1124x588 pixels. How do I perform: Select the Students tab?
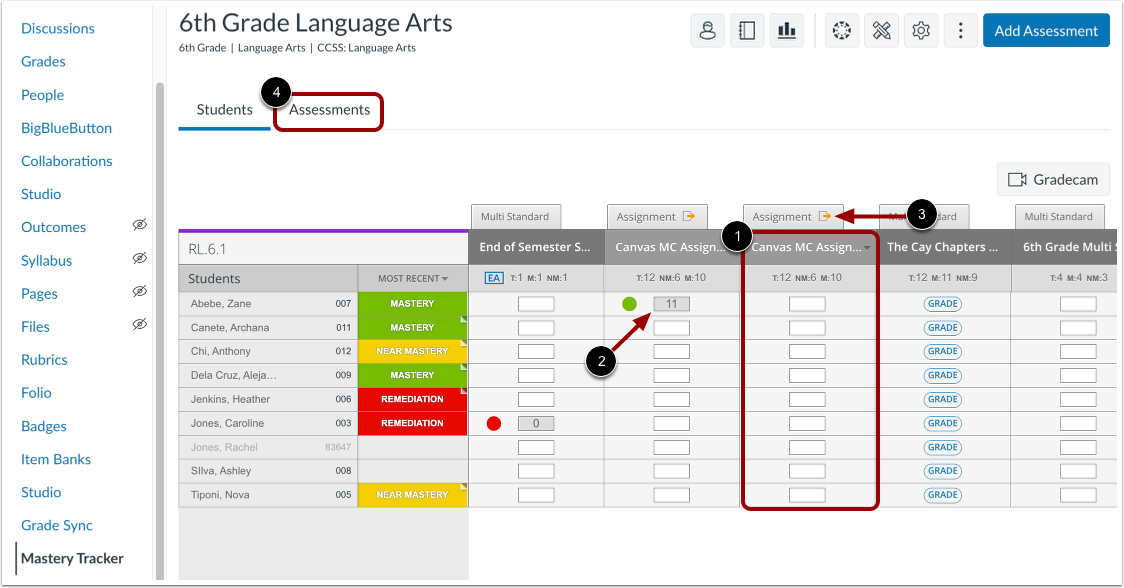pyautogui.click(x=224, y=109)
